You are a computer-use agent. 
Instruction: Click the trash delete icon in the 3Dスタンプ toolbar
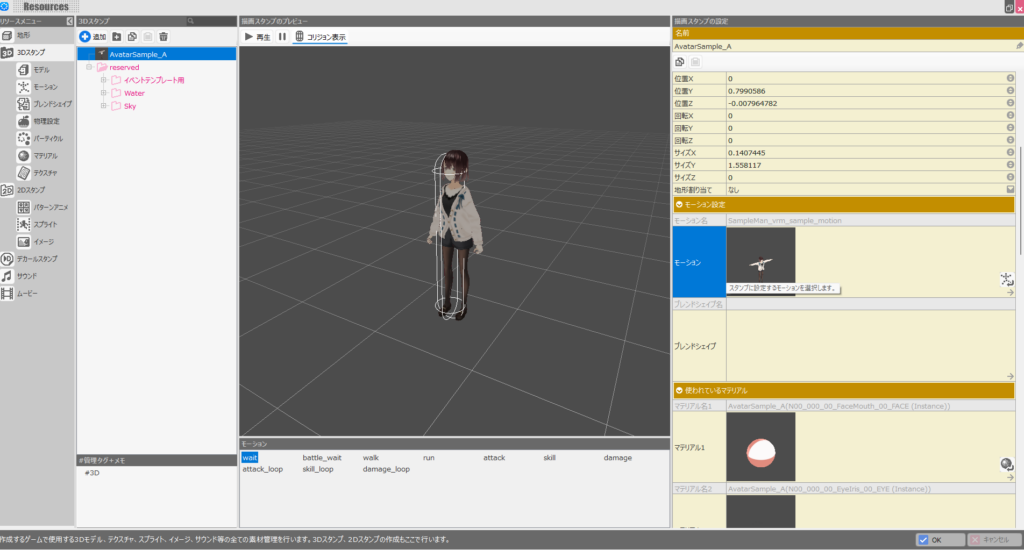[163, 36]
